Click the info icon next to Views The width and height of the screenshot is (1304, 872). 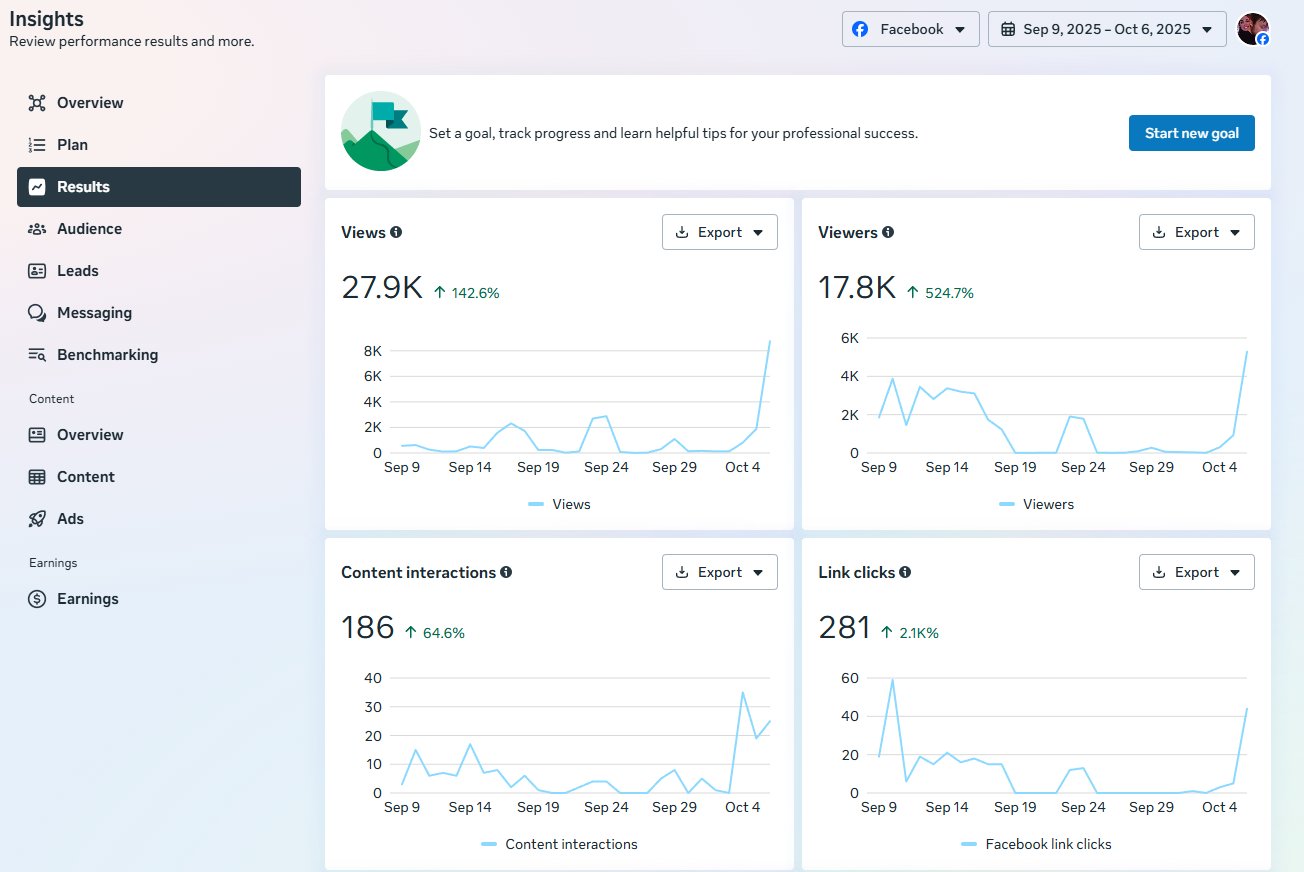pos(395,232)
